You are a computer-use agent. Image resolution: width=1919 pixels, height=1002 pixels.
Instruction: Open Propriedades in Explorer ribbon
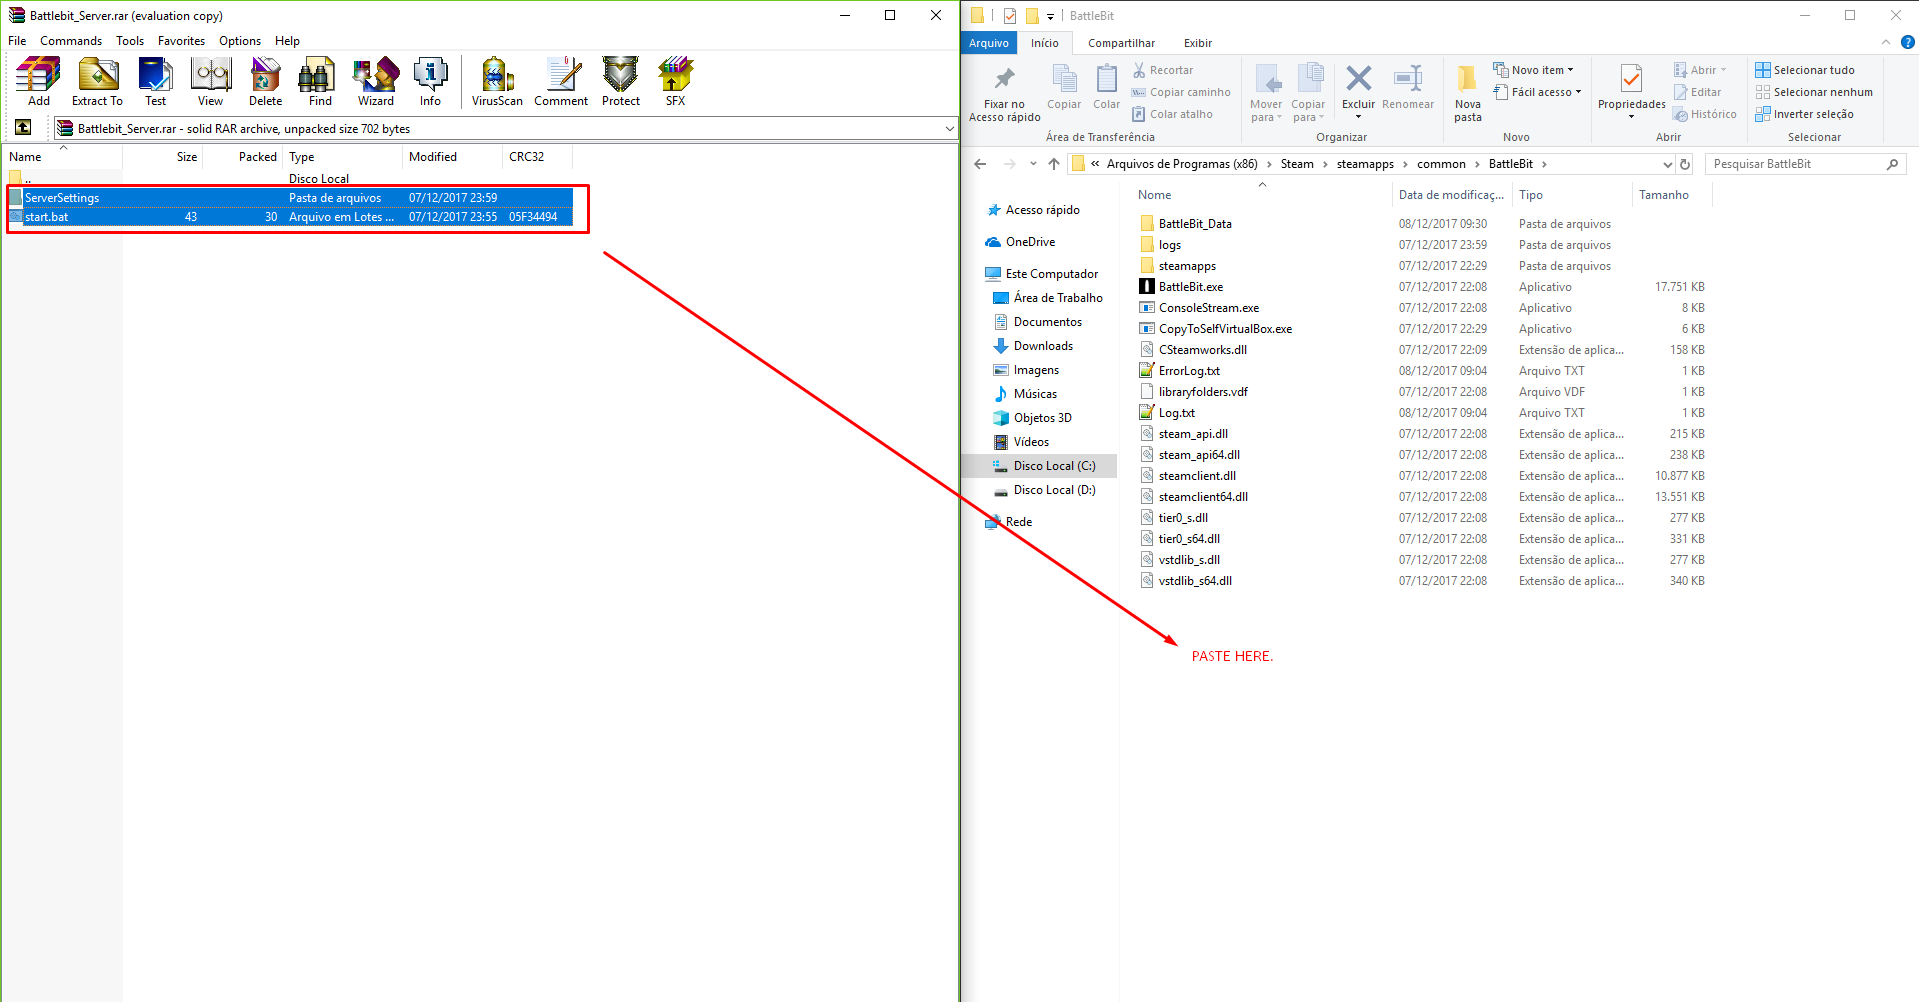(x=1631, y=90)
